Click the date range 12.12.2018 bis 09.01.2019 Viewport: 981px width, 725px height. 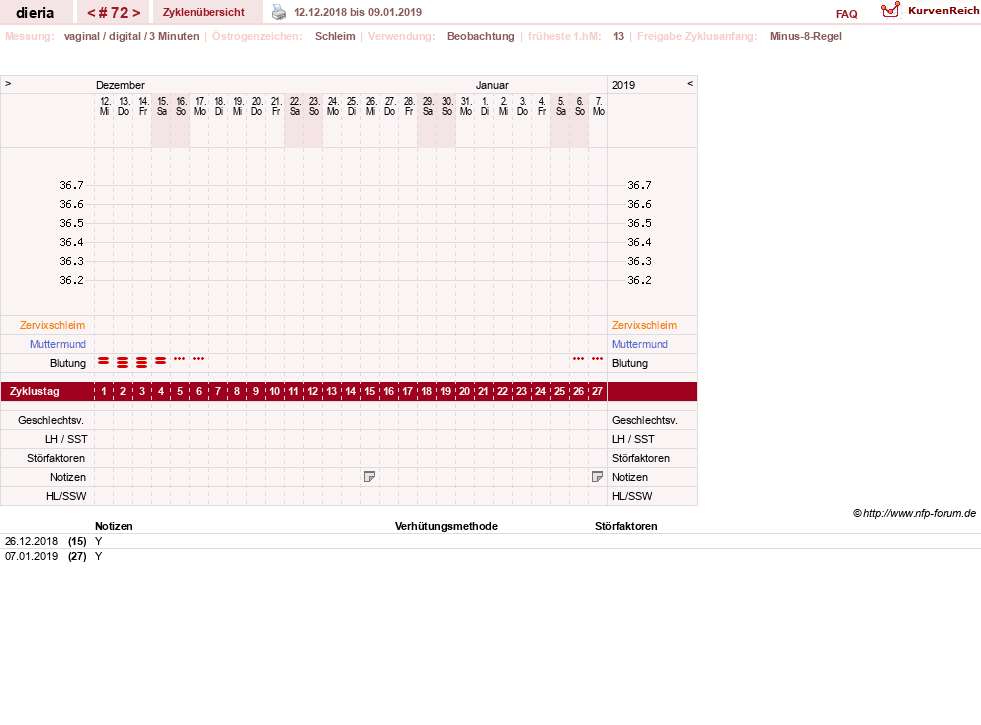tap(358, 13)
